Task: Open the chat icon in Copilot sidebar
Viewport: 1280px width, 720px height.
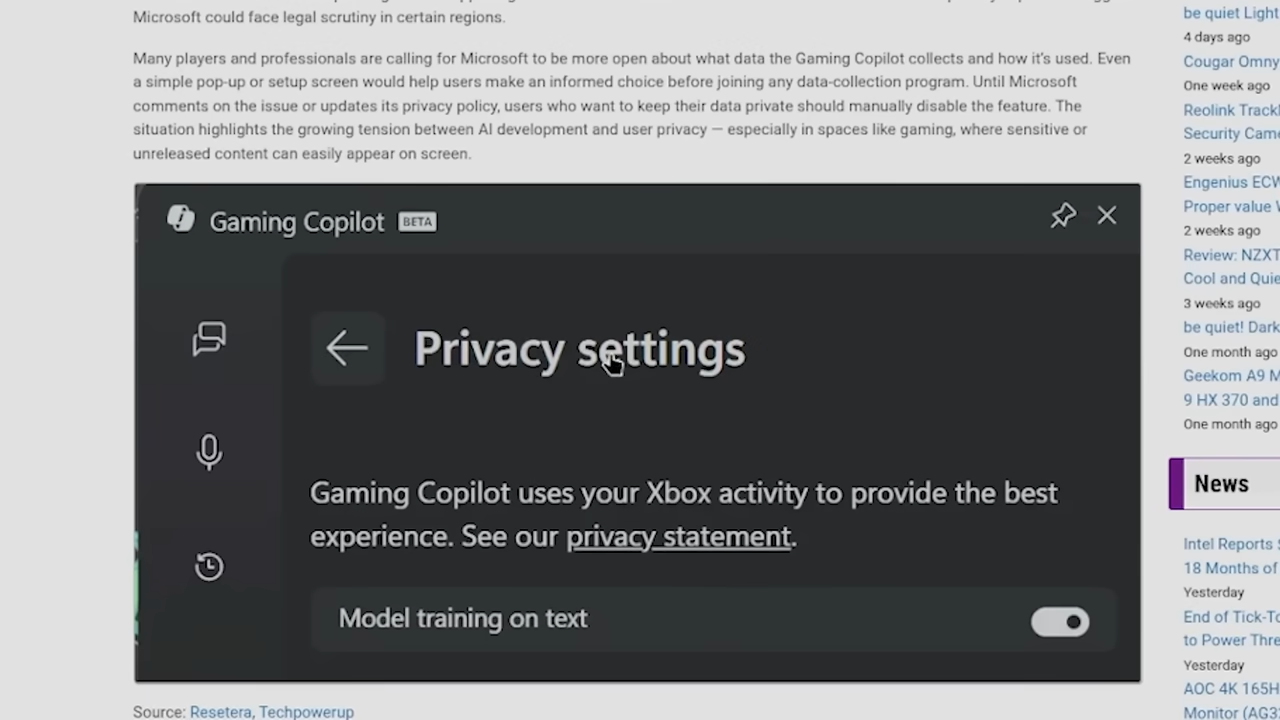Action: point(209,340)
